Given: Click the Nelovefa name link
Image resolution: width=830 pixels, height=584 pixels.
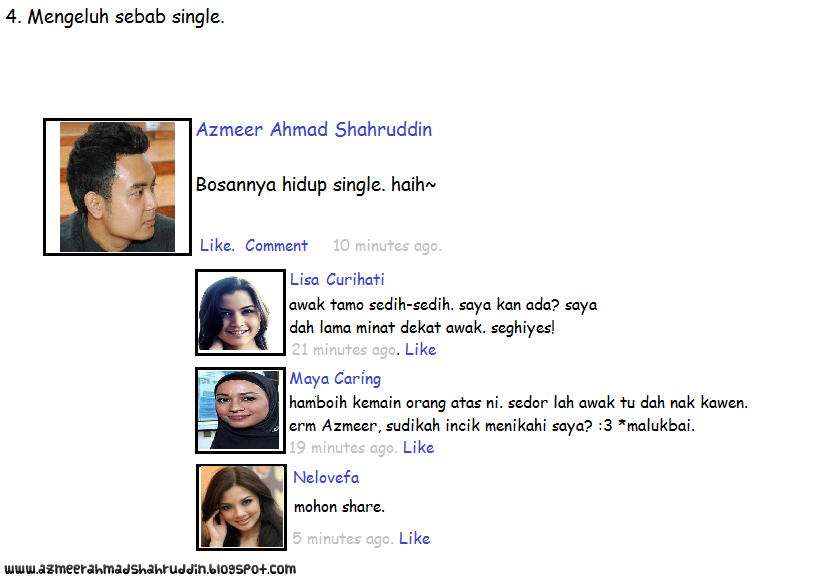Looking at the screenshot, I should [x=326, y=477].
